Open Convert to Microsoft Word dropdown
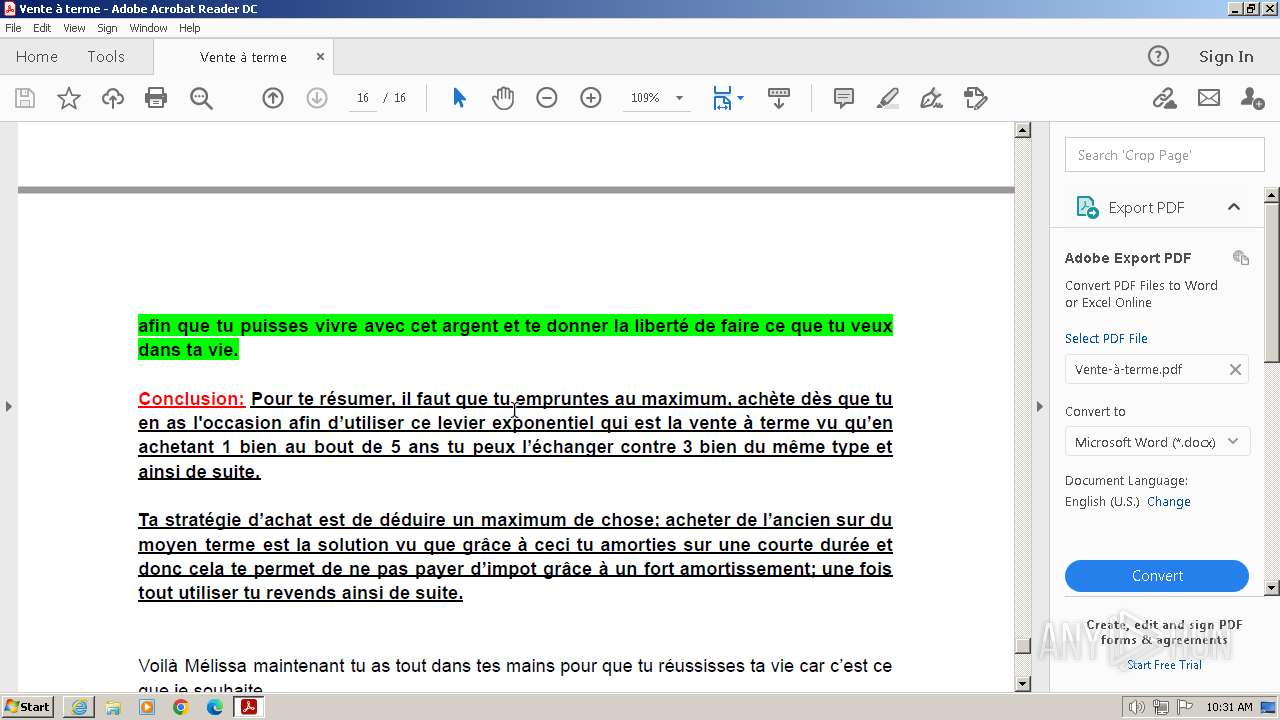This screenshot has width=1280, height=720. [1157, 442]
